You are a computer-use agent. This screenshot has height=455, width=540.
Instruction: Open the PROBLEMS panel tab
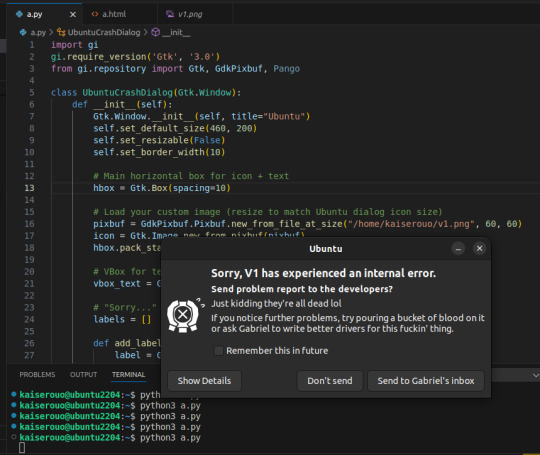(37, 374)
